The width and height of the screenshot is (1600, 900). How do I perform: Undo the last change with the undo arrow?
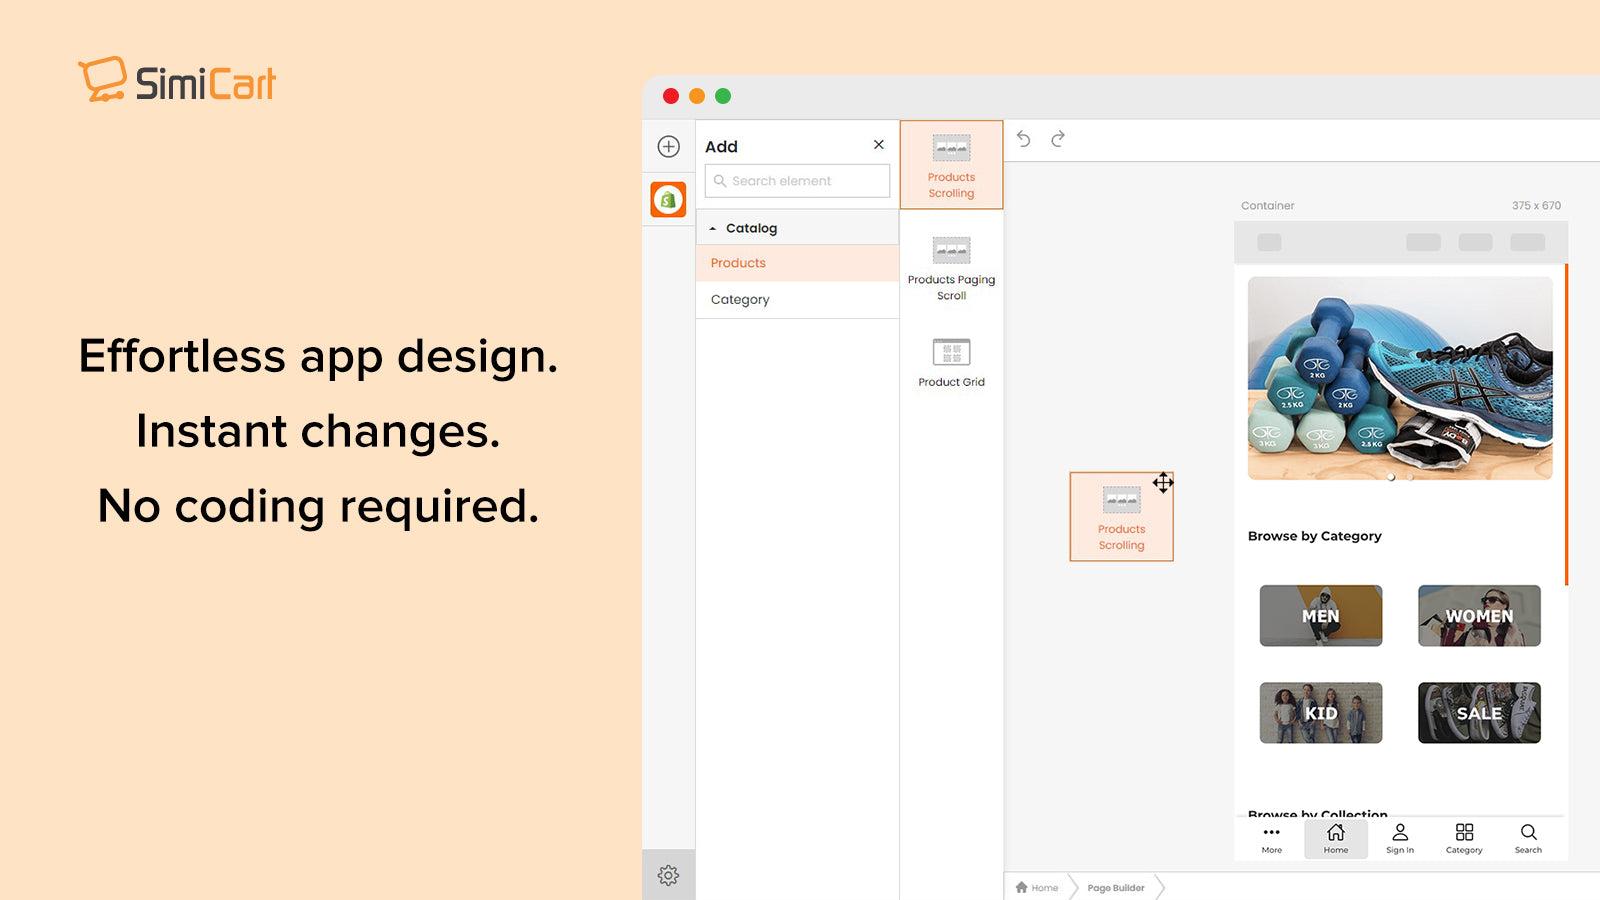(1022, 139)
